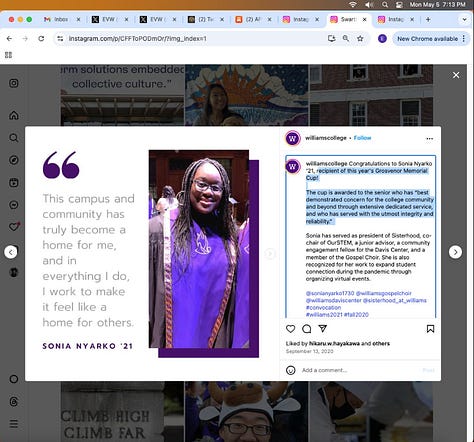474x442 pixels.
Task: Open your profile avatar in Instagram sidebar
Action: [x=14, y=272]
